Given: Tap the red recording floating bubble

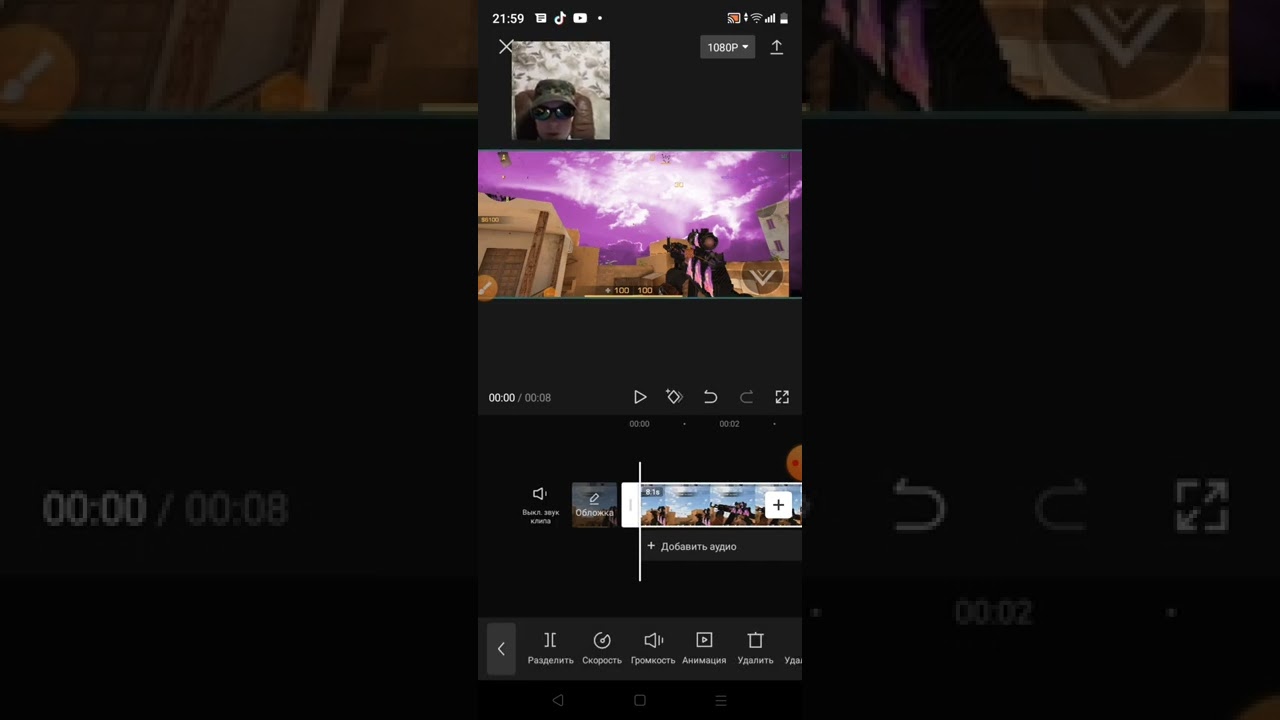Looking at the screenshot, I should (795, 462).
